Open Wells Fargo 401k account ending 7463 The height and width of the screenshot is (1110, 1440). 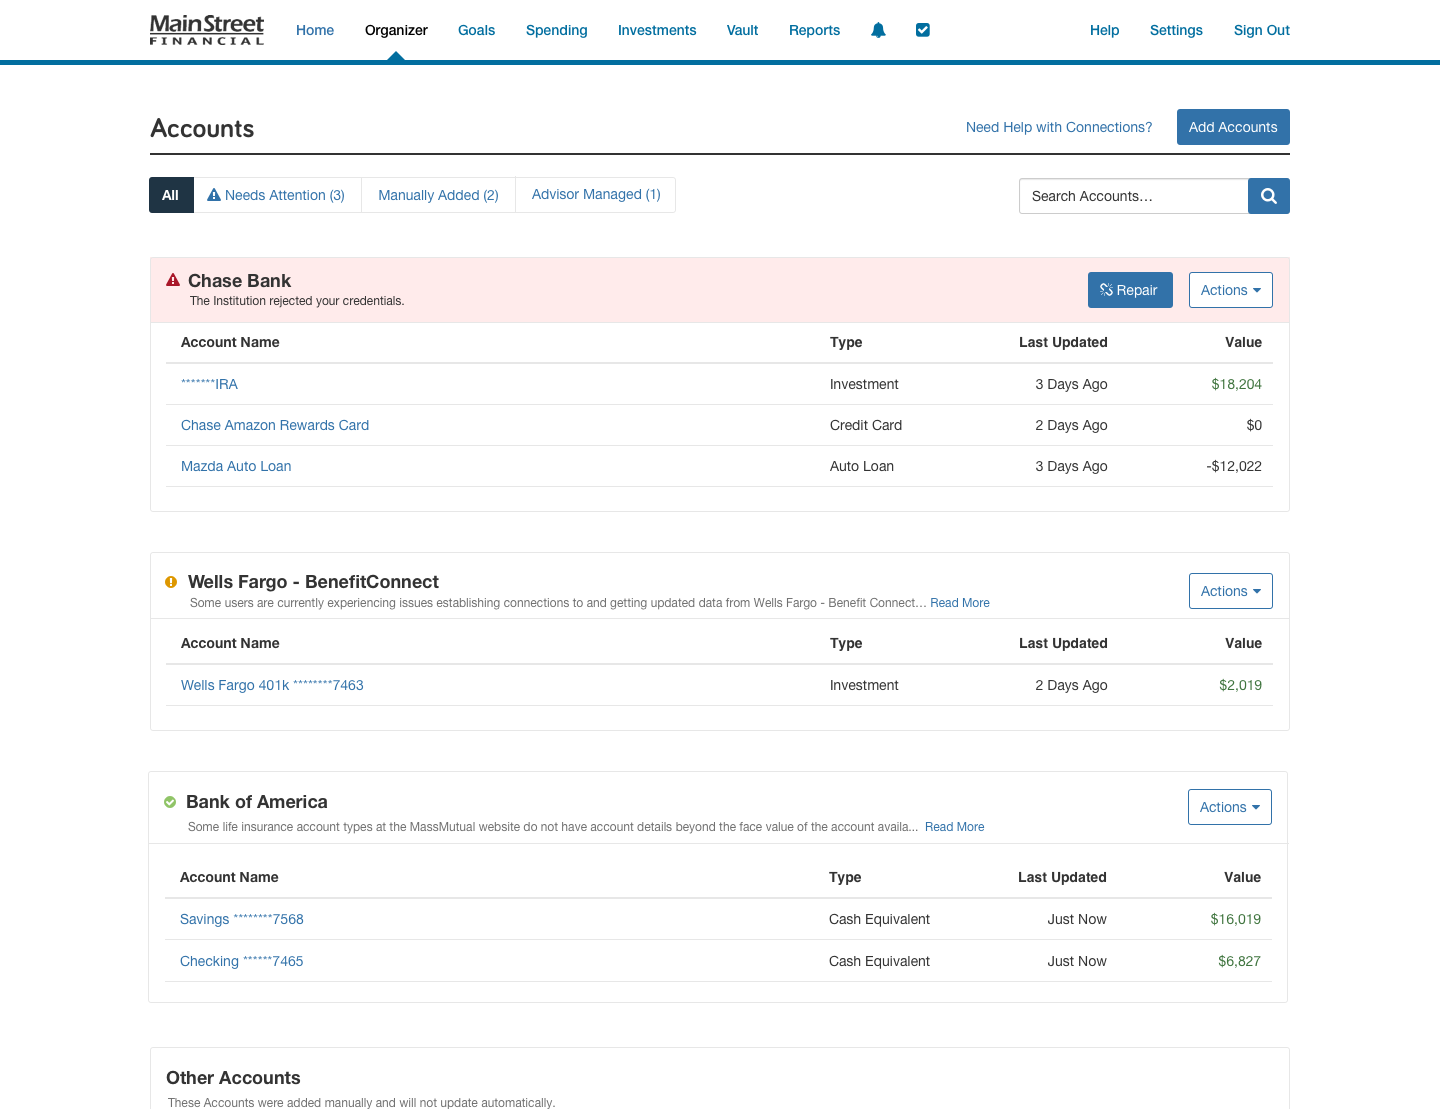point(272,685)
